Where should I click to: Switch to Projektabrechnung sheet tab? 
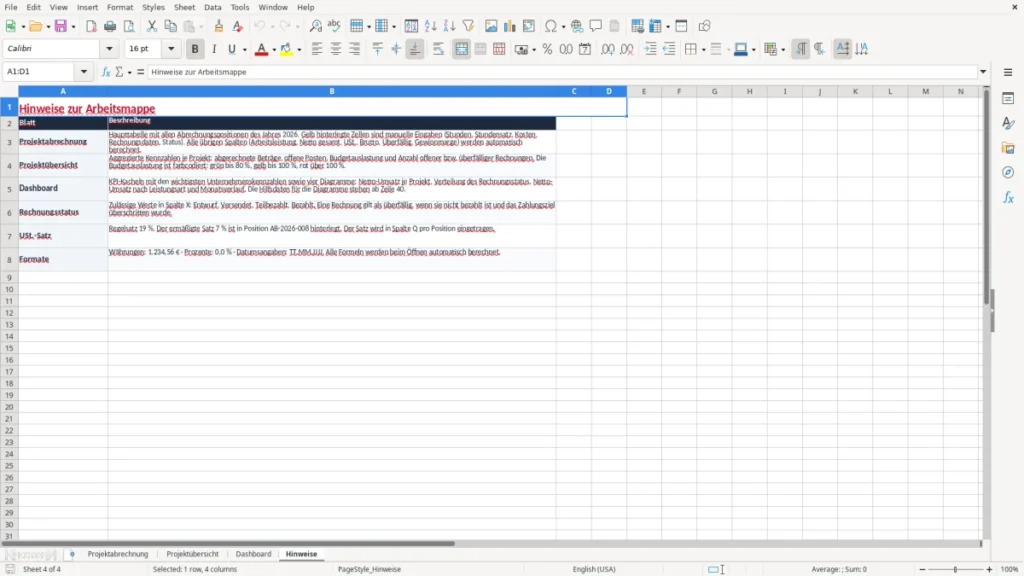click(118, 554)
